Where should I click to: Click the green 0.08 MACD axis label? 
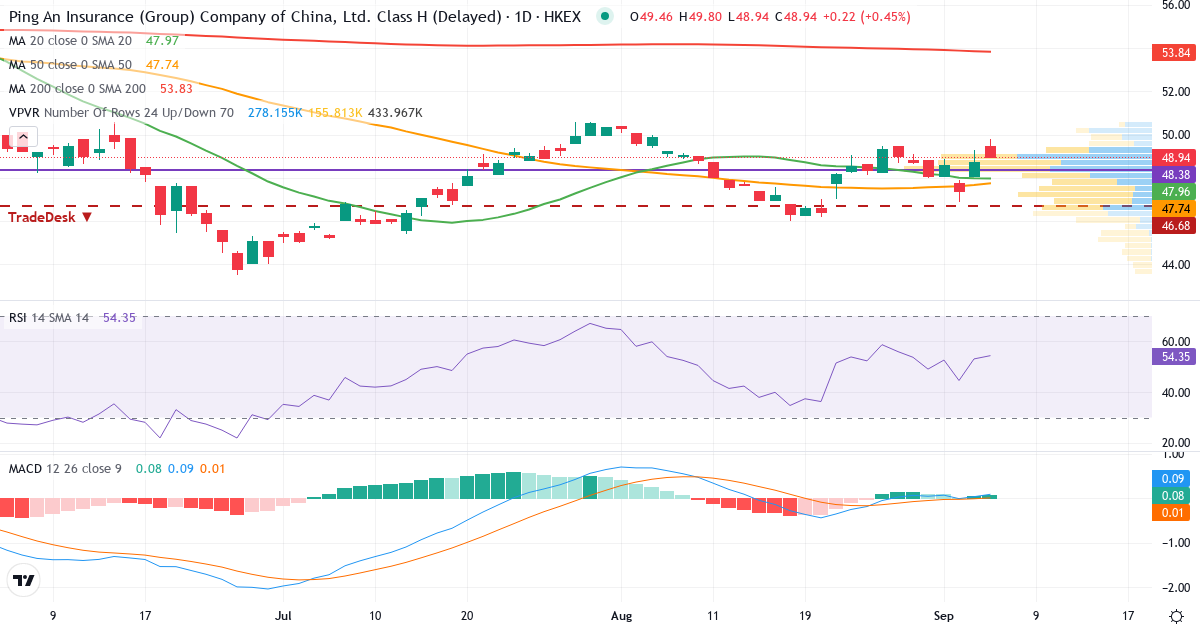coord(1171,496)
